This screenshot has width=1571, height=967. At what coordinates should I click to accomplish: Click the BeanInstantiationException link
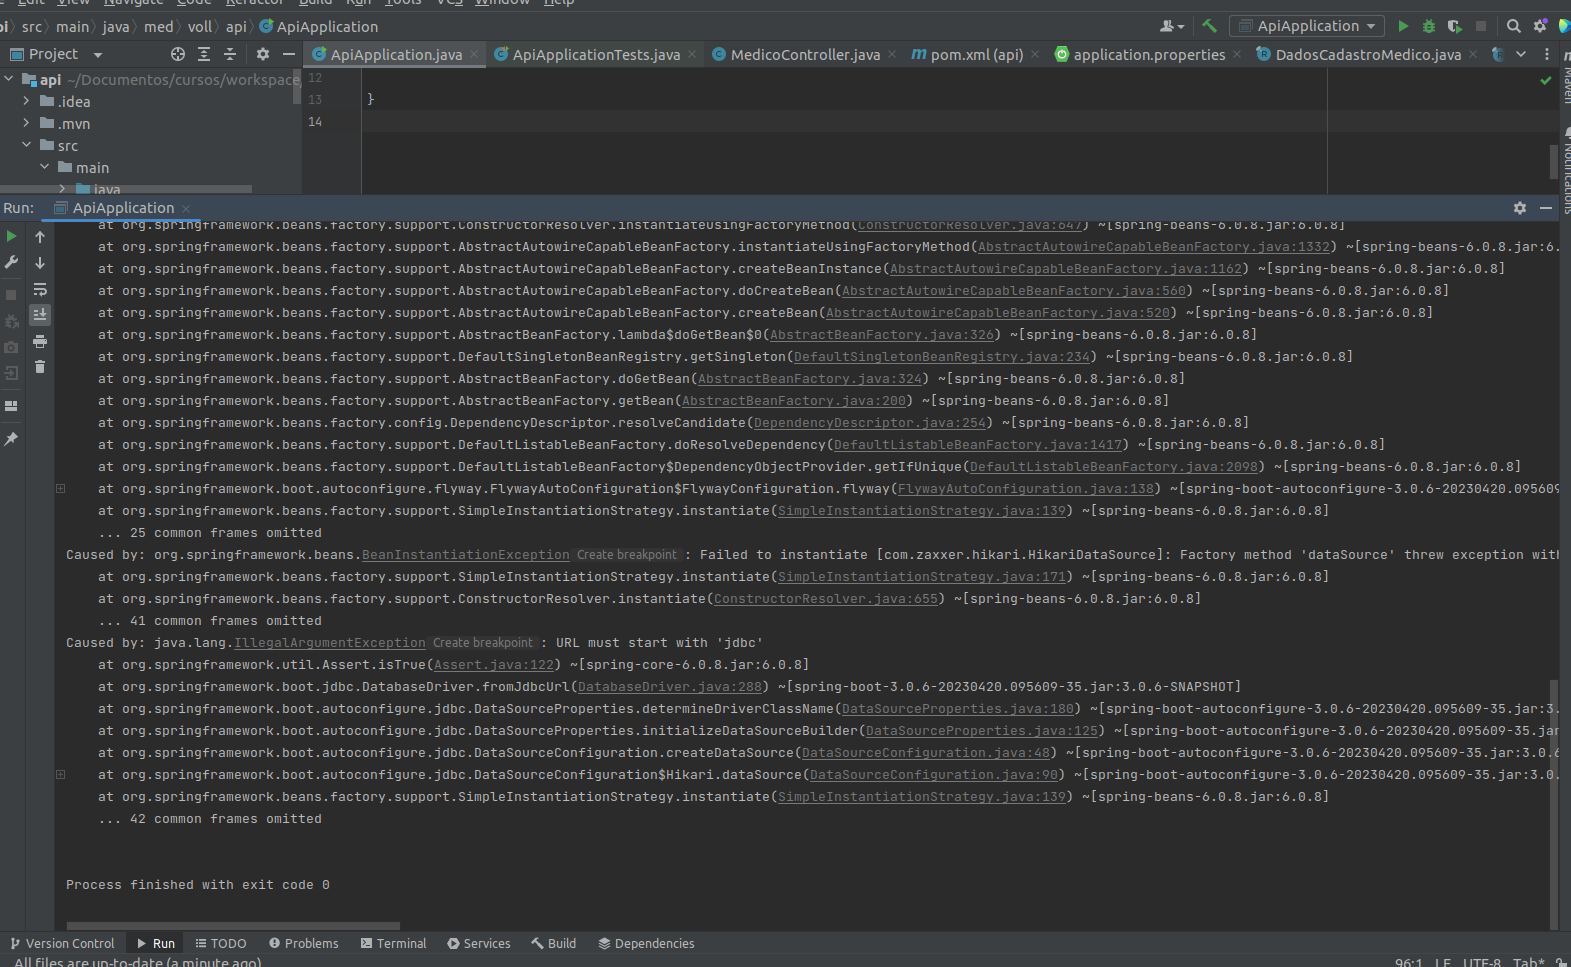(x=466, y=555)
